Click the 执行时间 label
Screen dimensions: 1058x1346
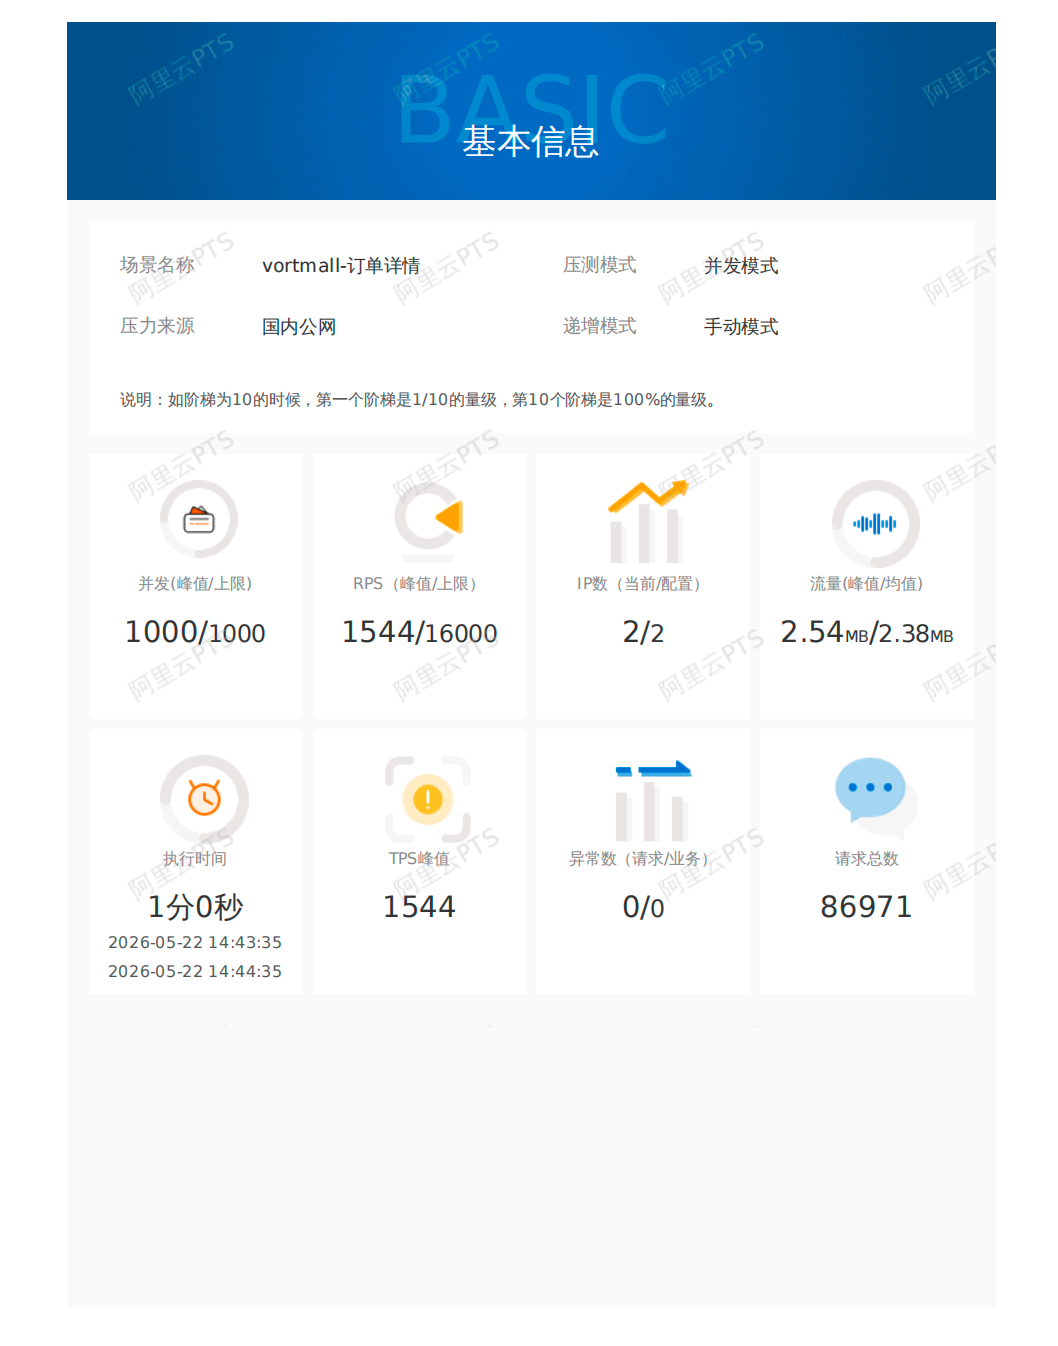click(x=195, y=858)
